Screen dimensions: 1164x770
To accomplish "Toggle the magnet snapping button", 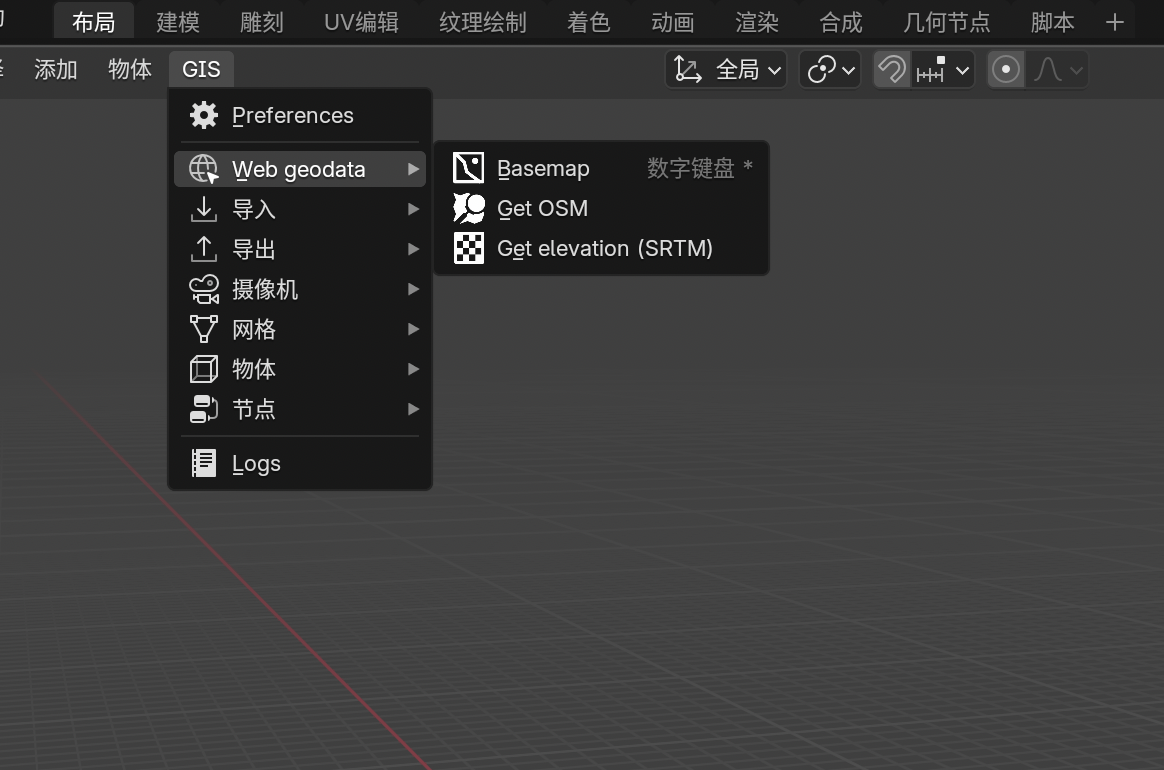I will coord(891,69).
